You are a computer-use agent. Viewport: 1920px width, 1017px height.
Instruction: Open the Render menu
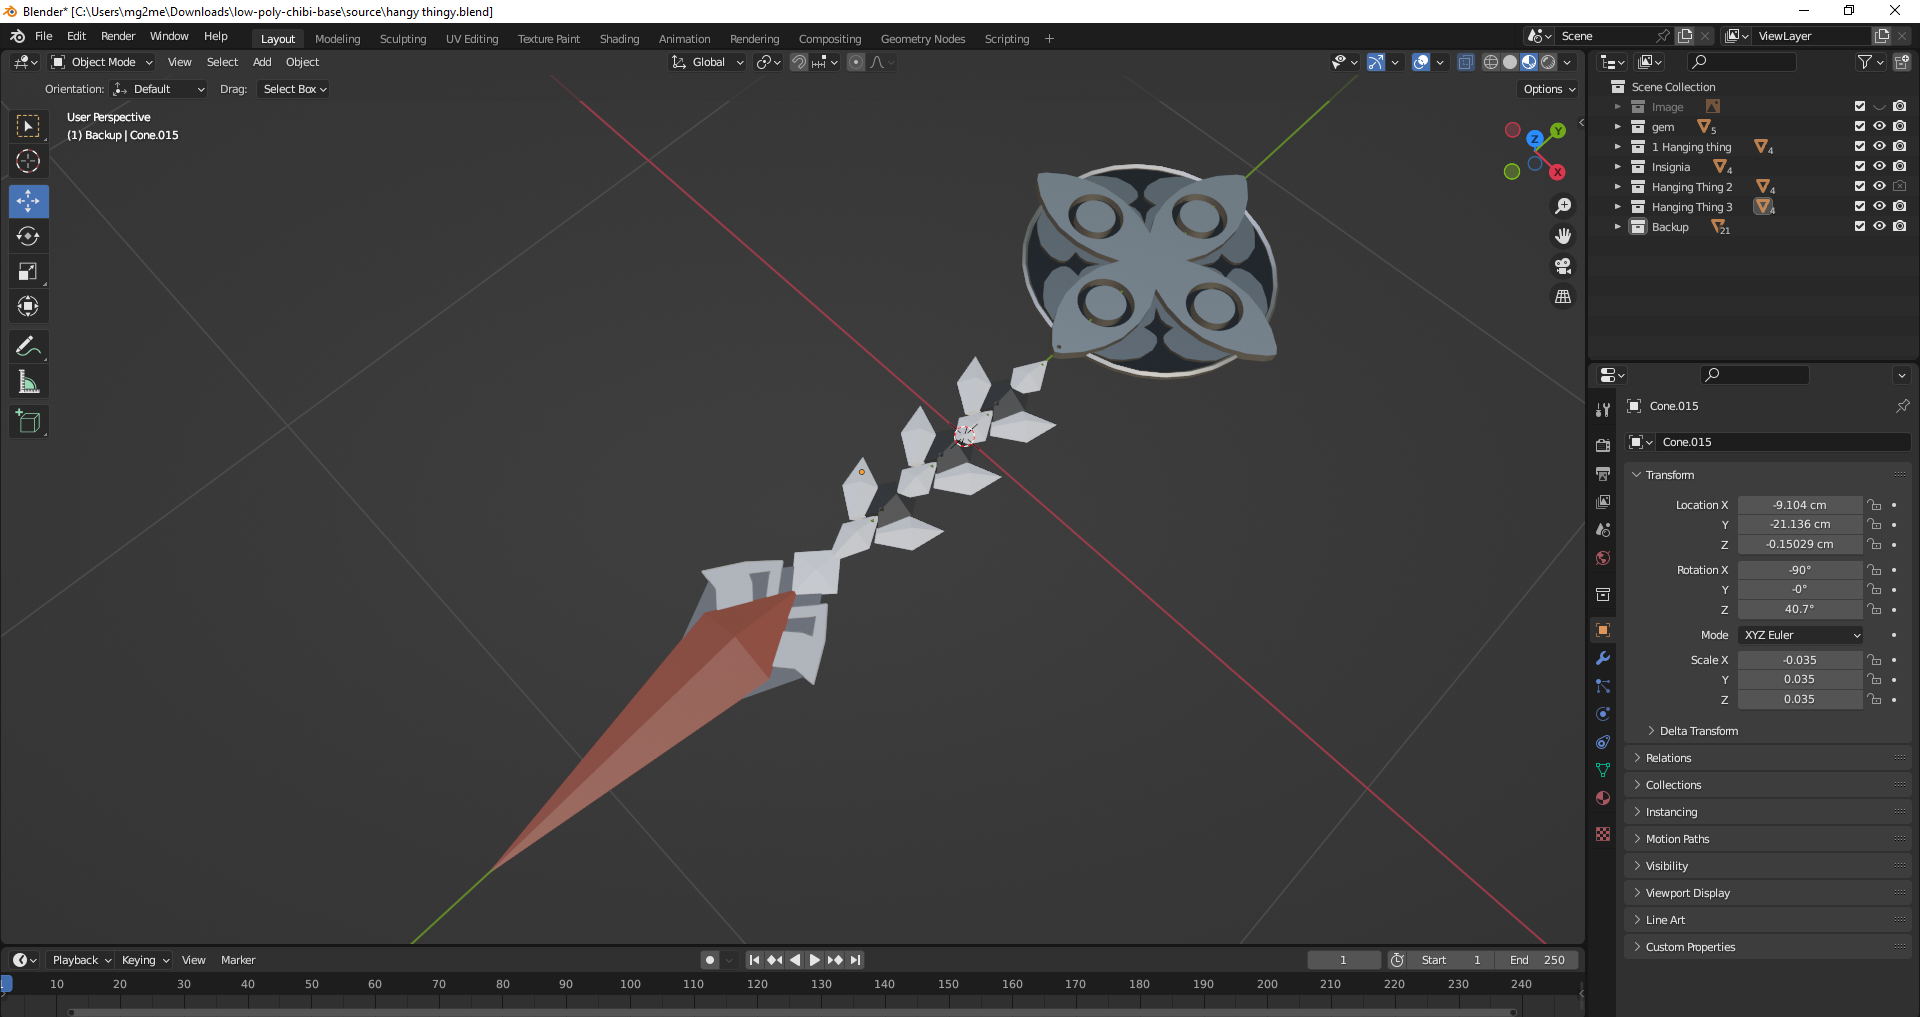(x=118, y=36)
